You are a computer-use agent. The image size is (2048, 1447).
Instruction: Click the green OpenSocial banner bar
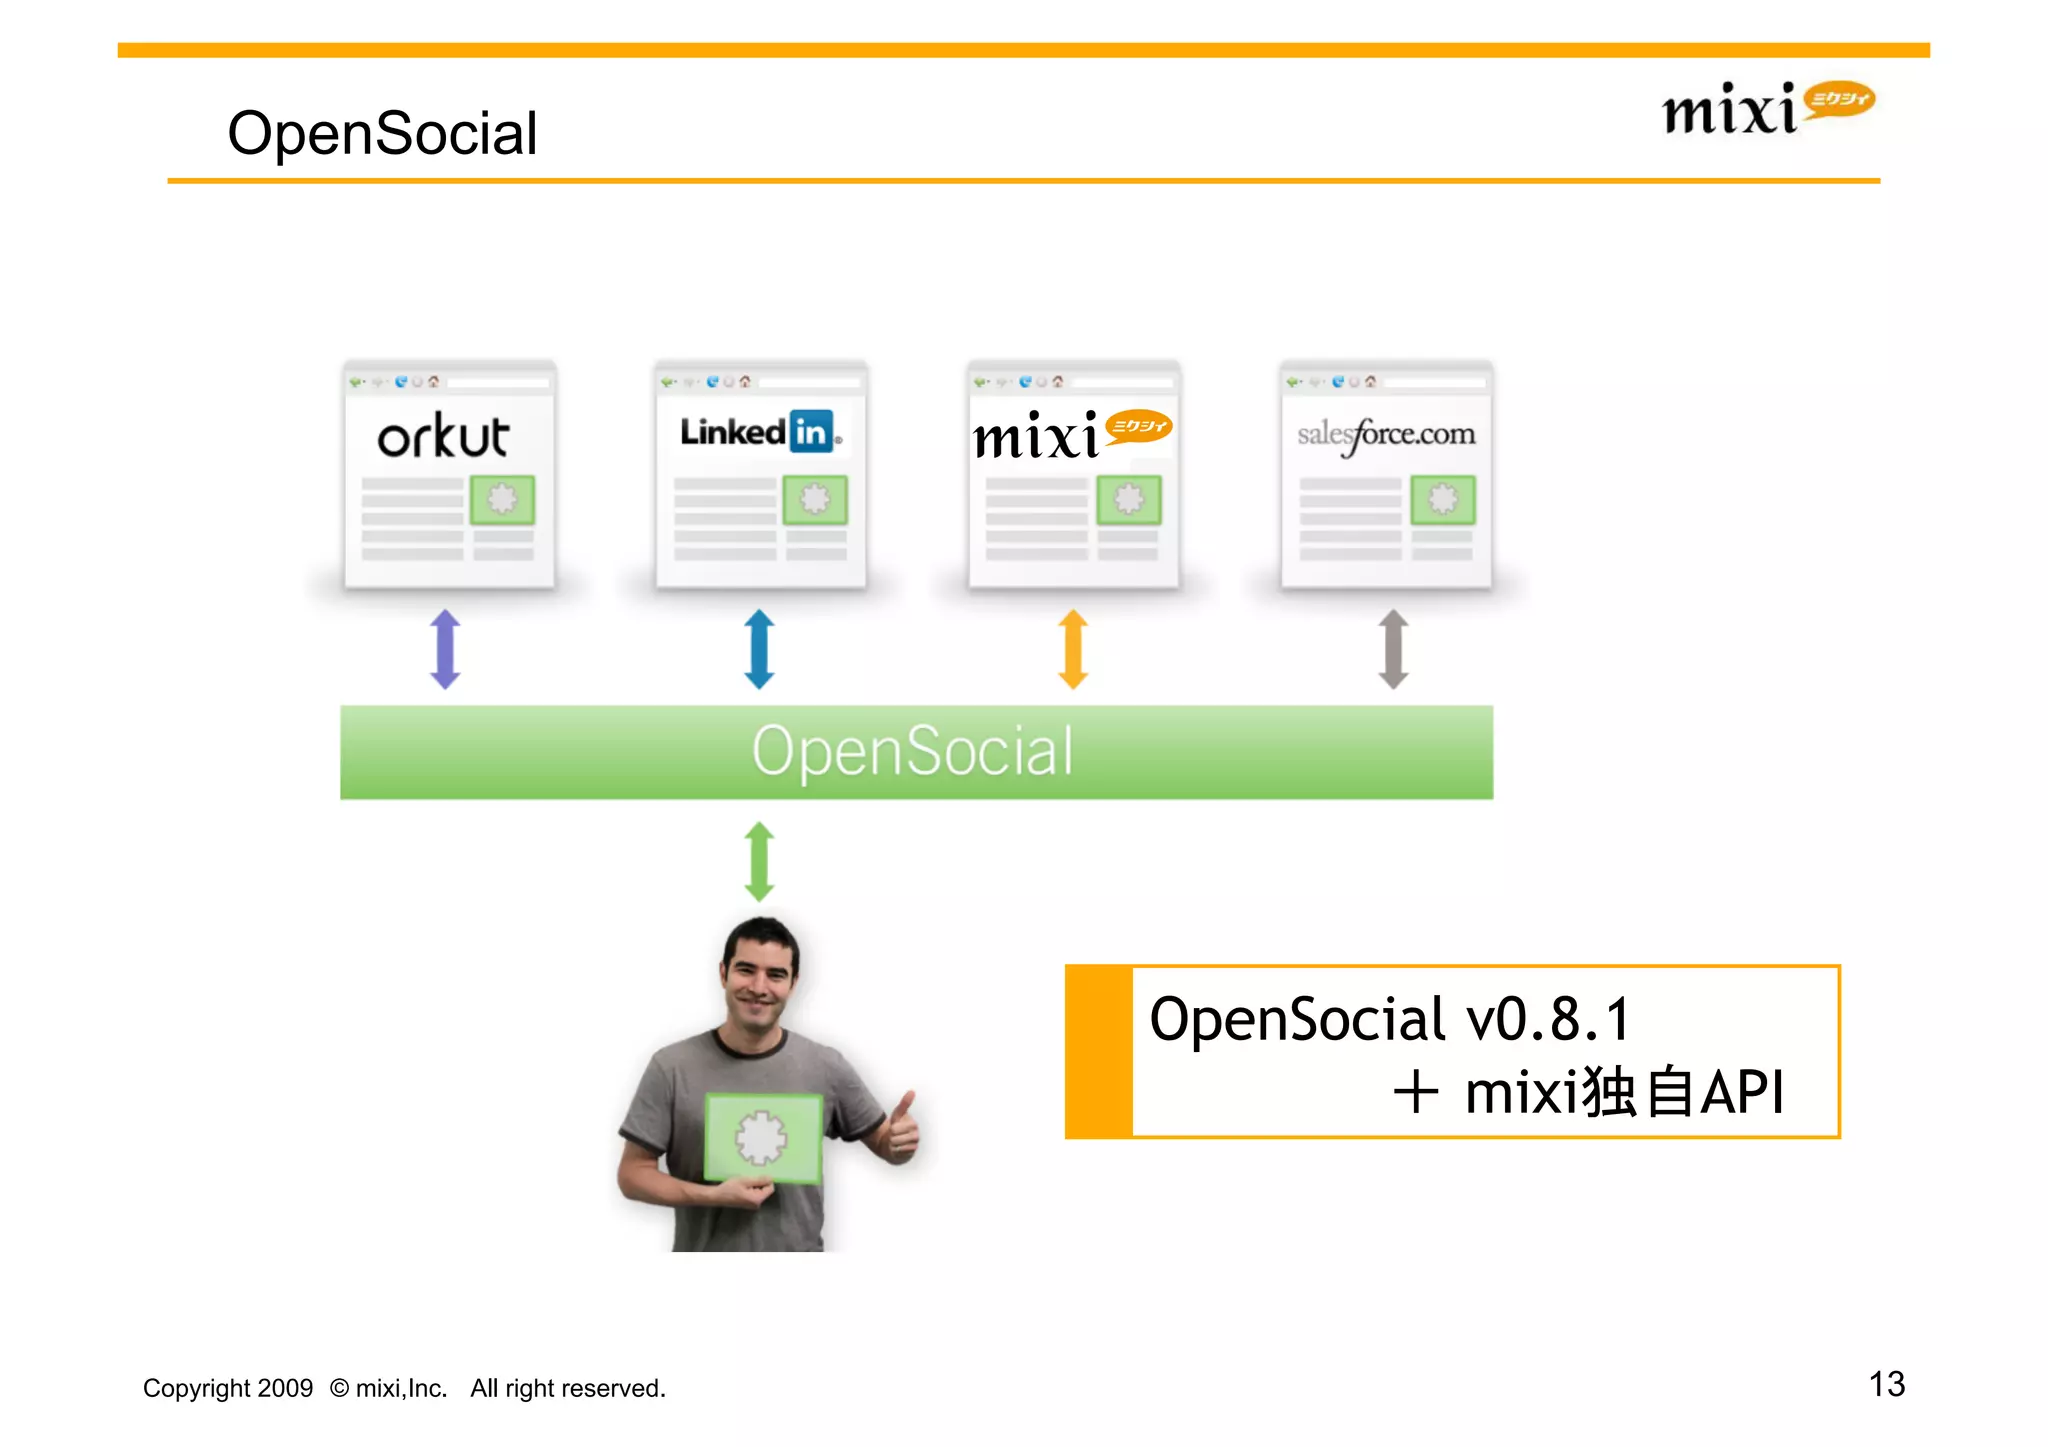[x=915, y=752]
